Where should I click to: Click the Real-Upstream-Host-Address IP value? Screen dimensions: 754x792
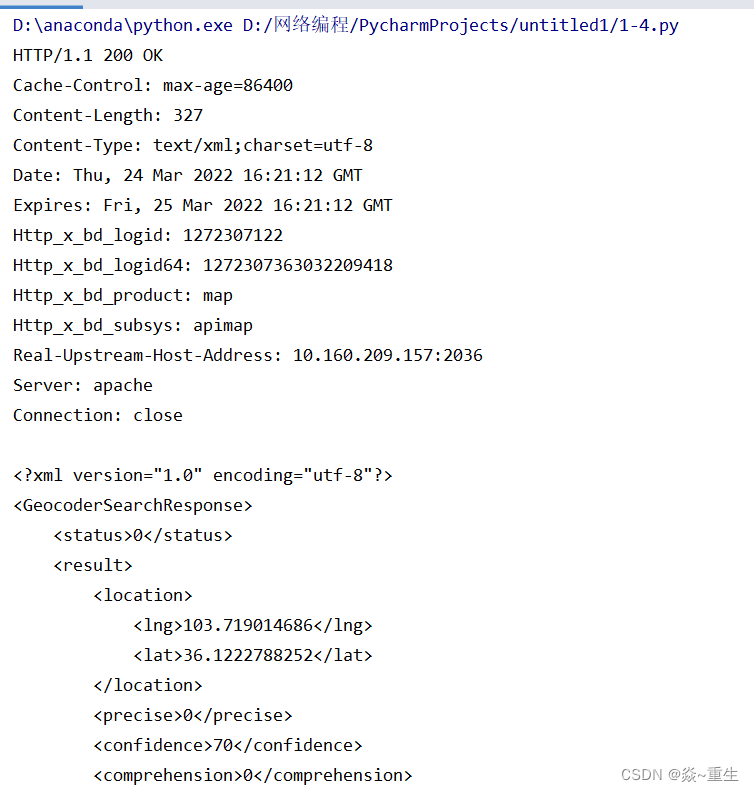[388, 356]
